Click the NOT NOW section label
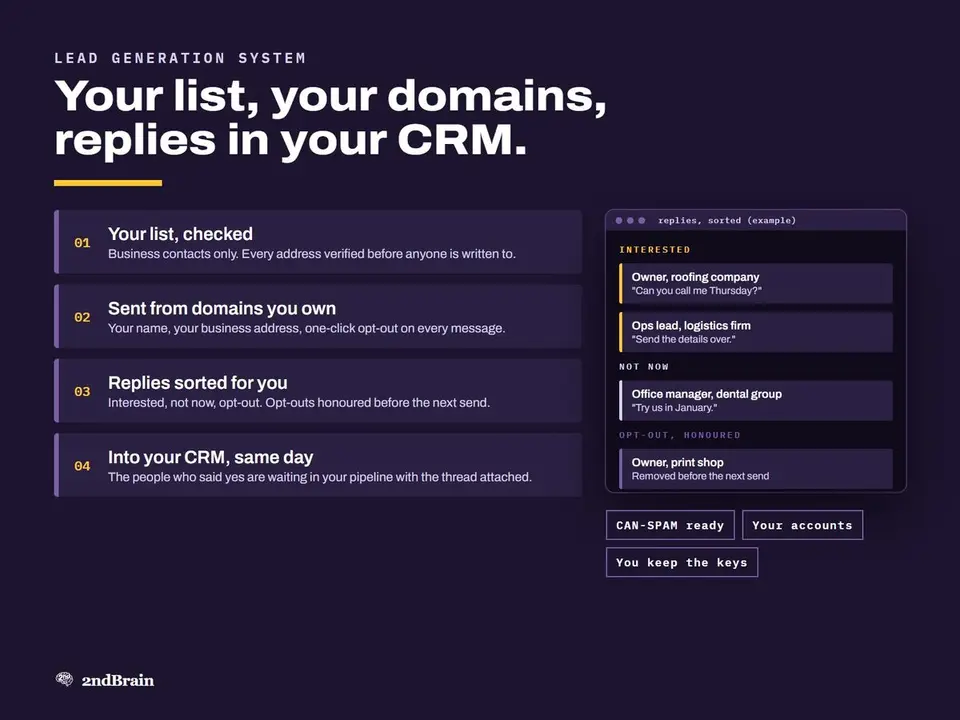 (x=643, y=367)
